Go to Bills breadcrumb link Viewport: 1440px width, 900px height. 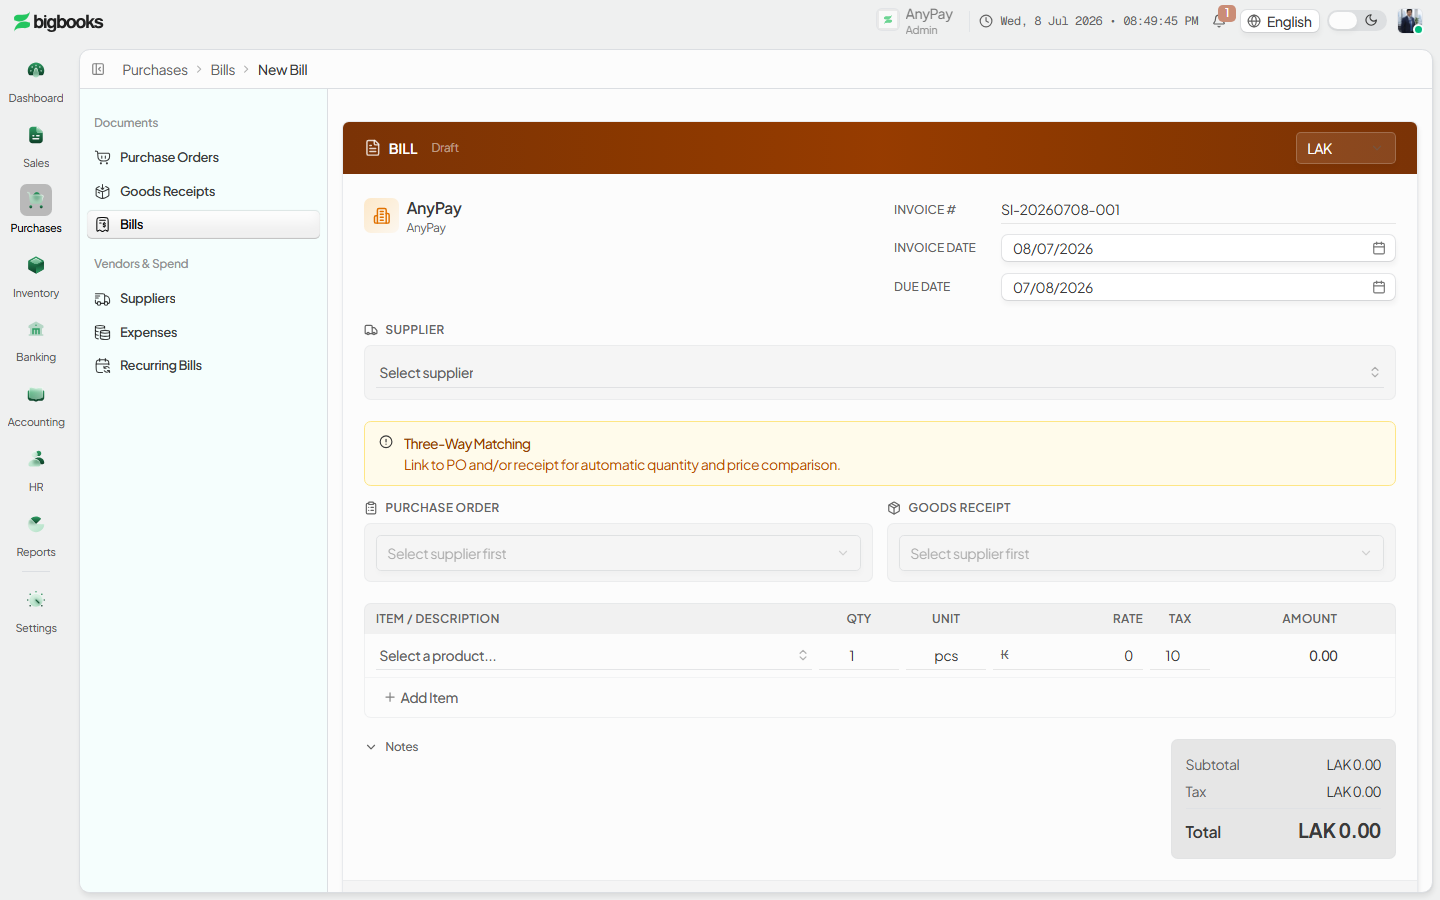coord(223,70)
